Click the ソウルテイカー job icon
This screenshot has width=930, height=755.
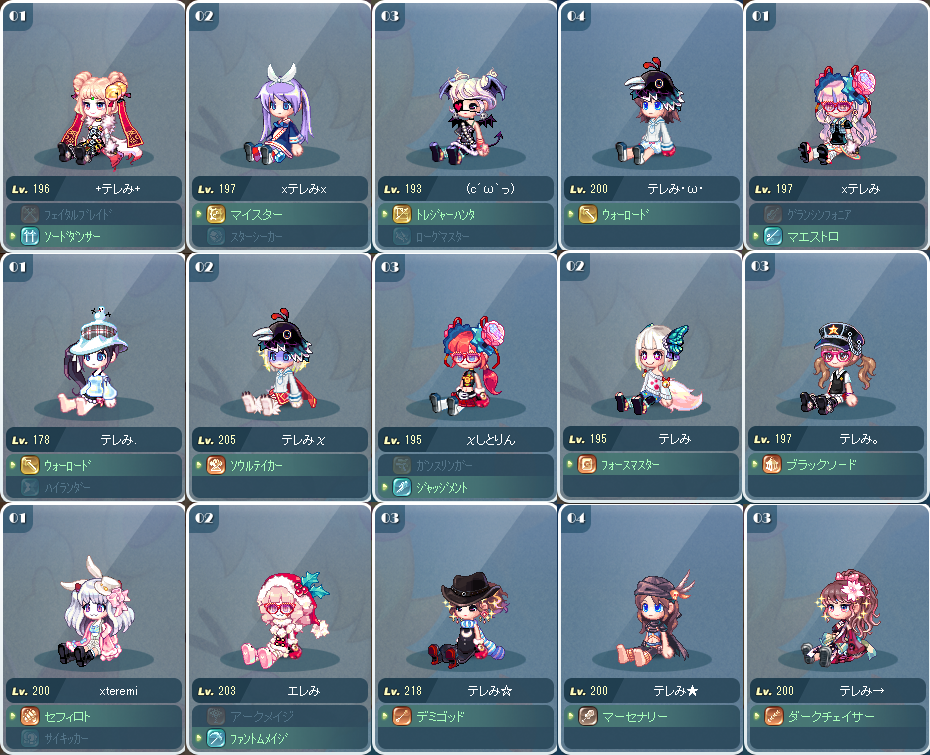click(x=216, y=465)
